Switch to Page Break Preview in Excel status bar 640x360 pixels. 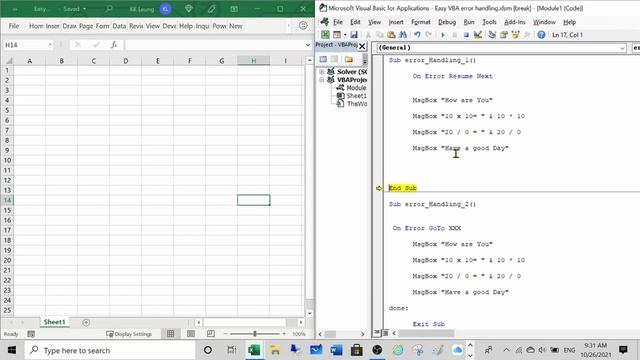pos(211,334)
